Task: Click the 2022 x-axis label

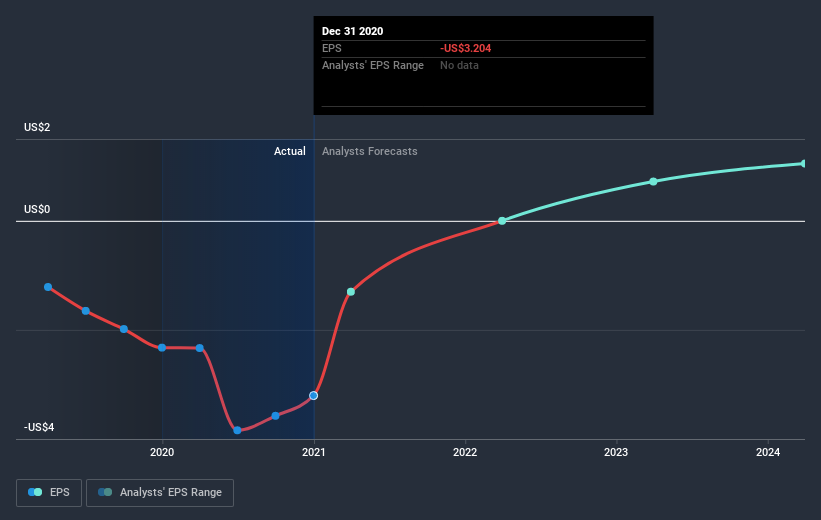Action: (x=465, y=452)
